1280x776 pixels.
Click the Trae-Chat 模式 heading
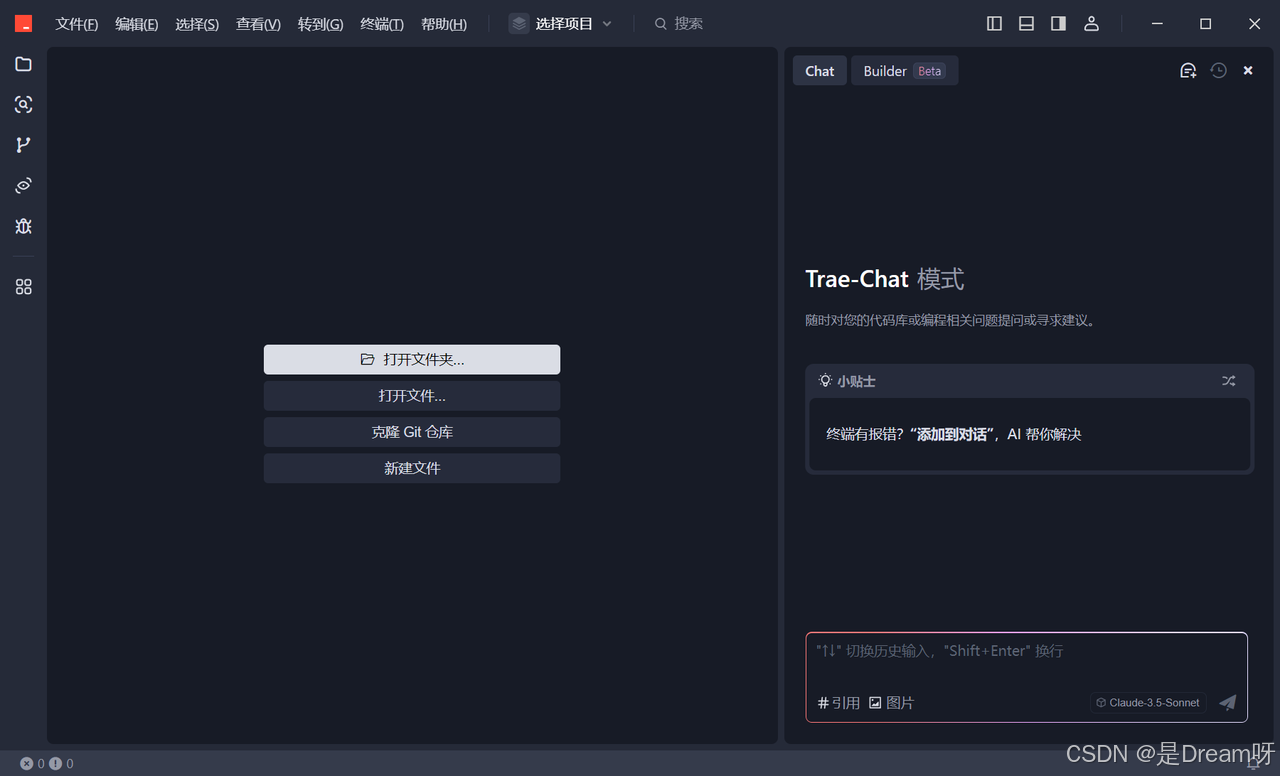[x=885, y=279]
